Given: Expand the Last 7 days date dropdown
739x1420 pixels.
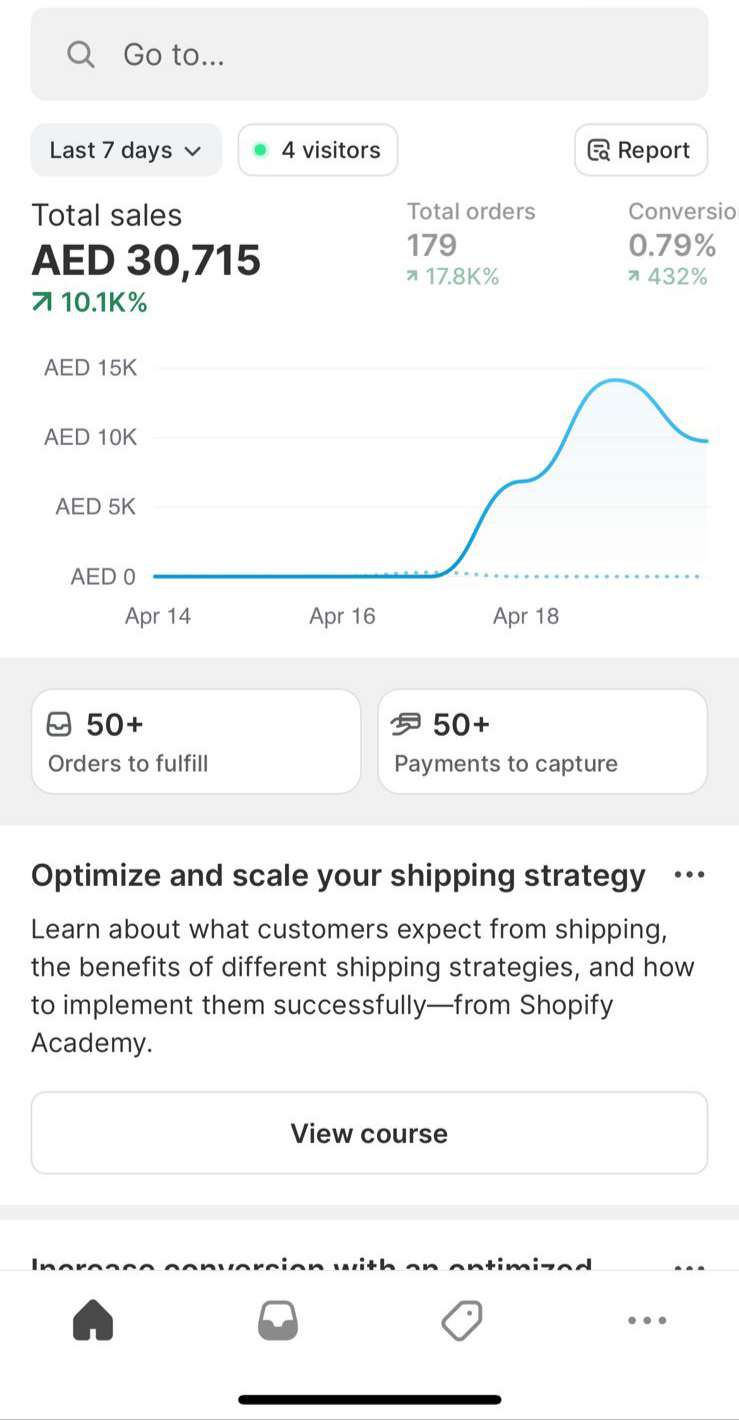Looking at the screenshot, I should (126, 150).
